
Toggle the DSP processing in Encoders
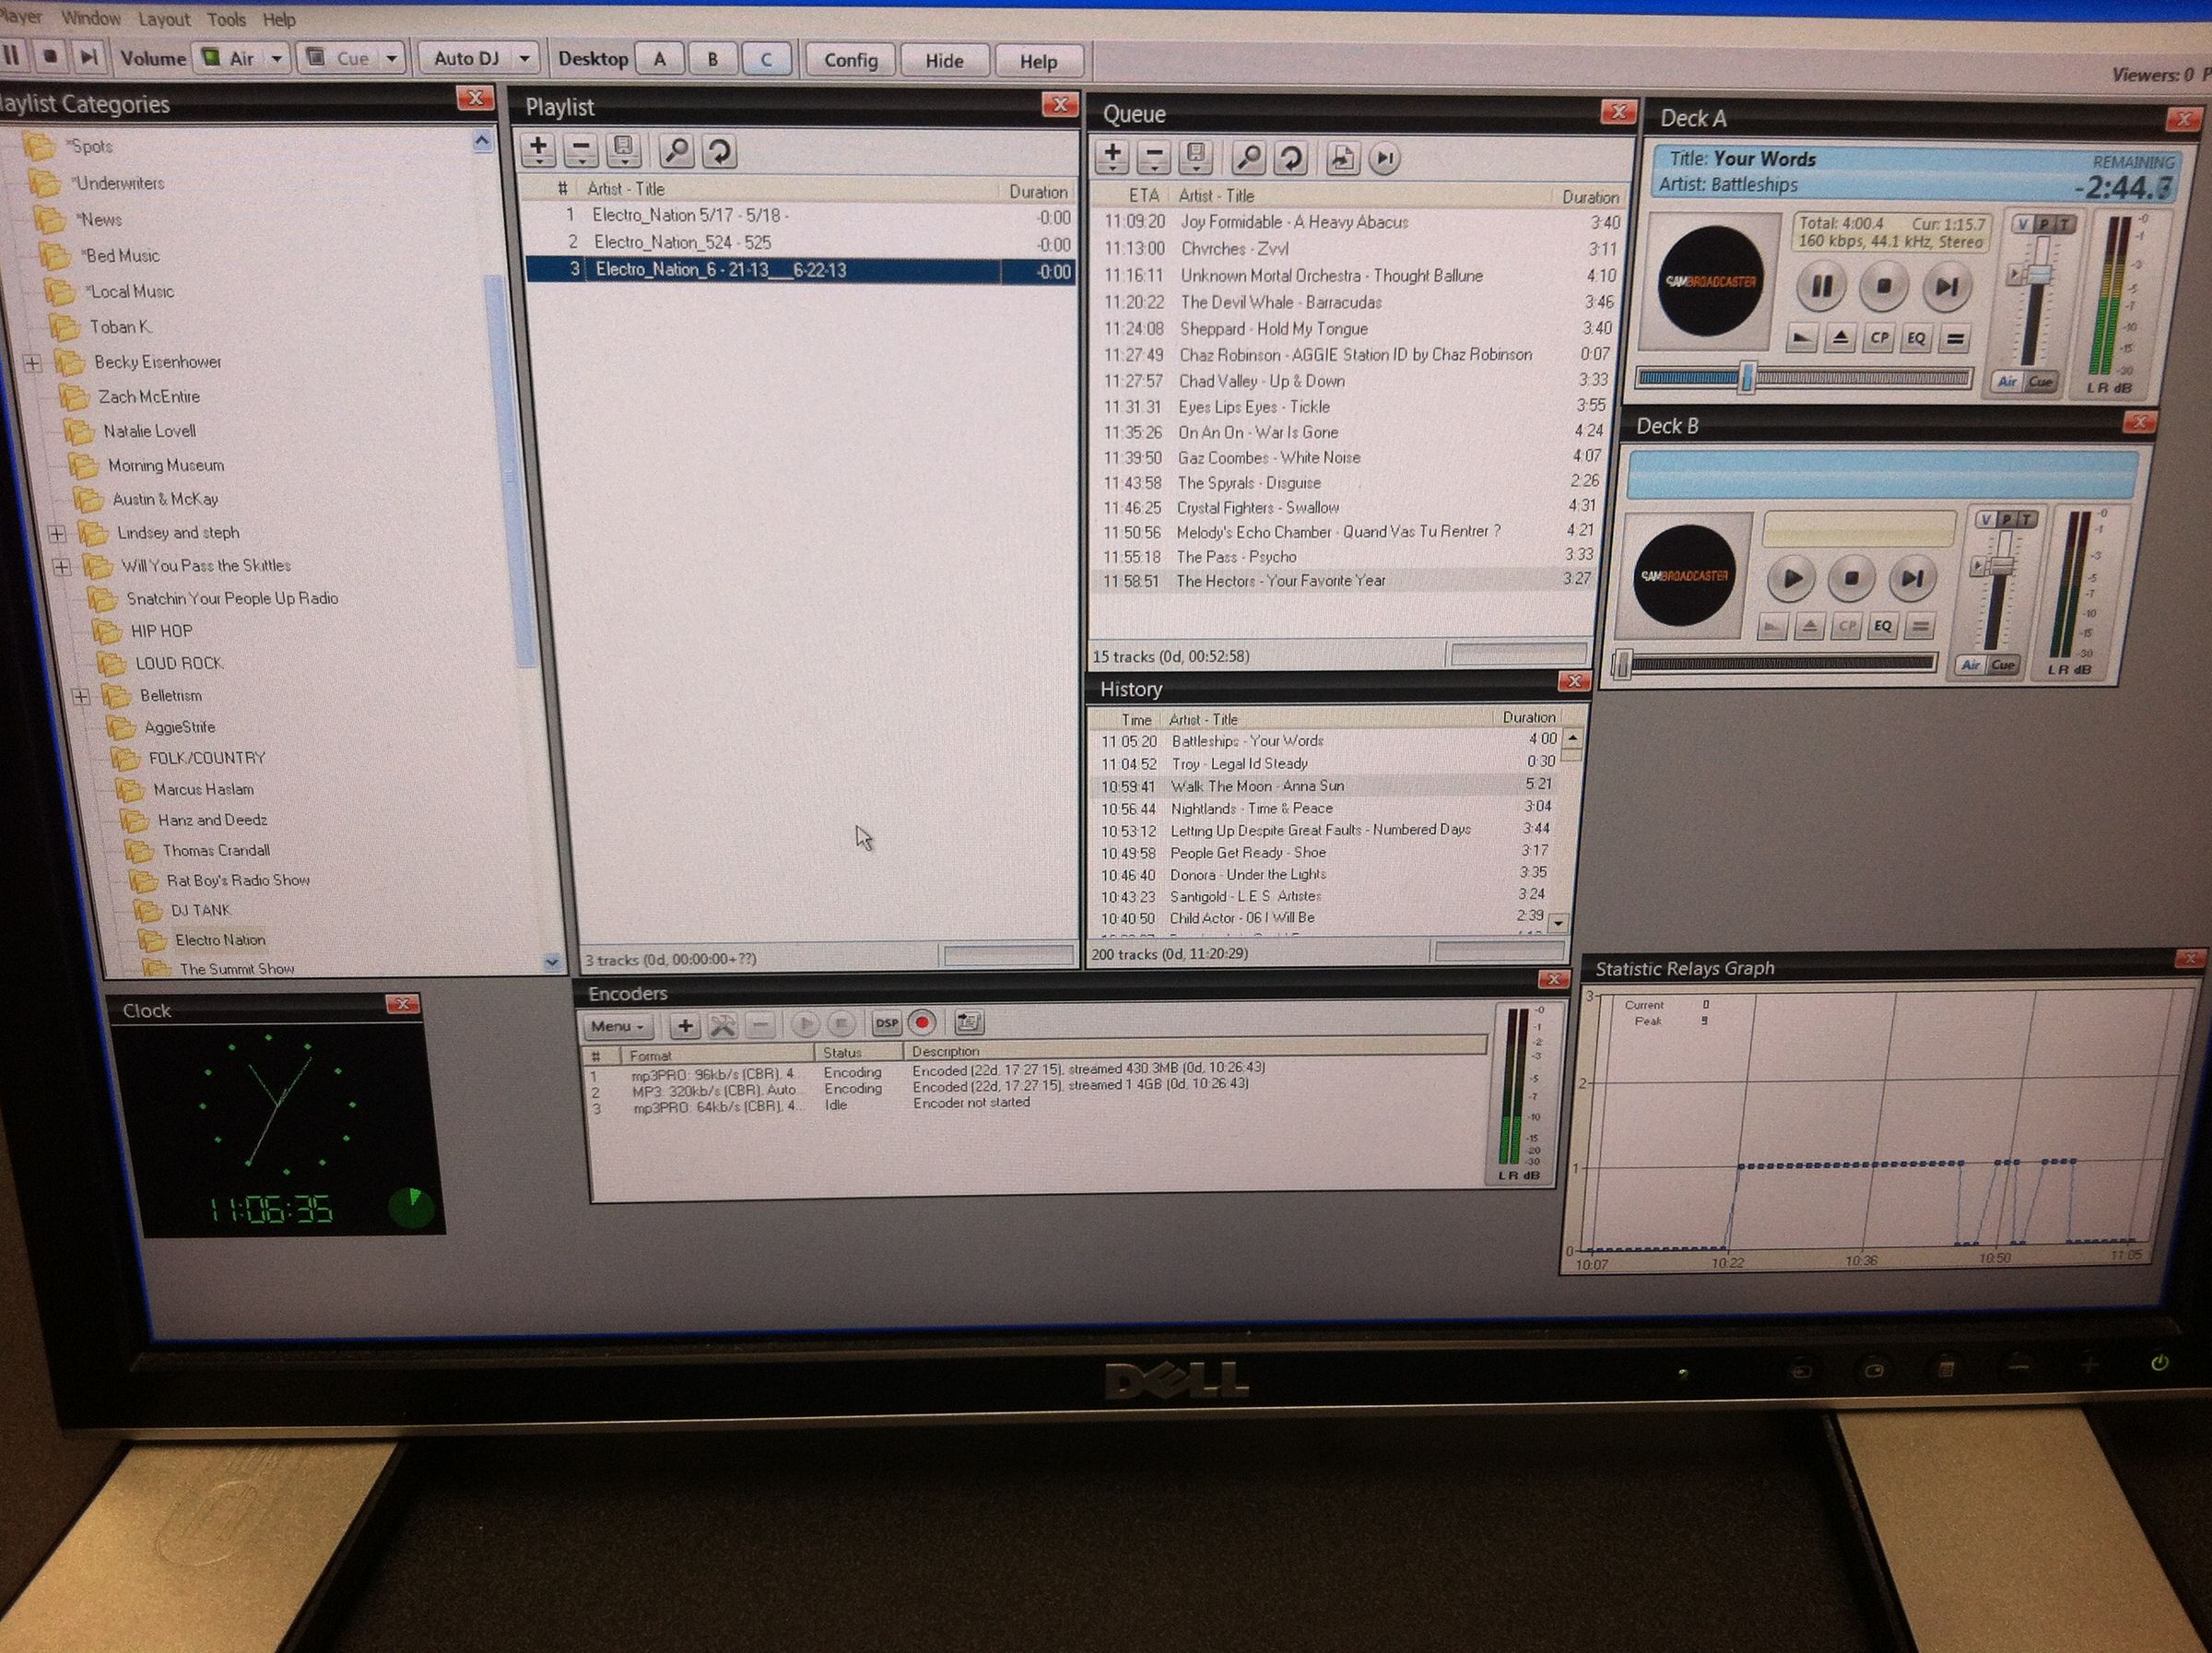[886, 1023]
